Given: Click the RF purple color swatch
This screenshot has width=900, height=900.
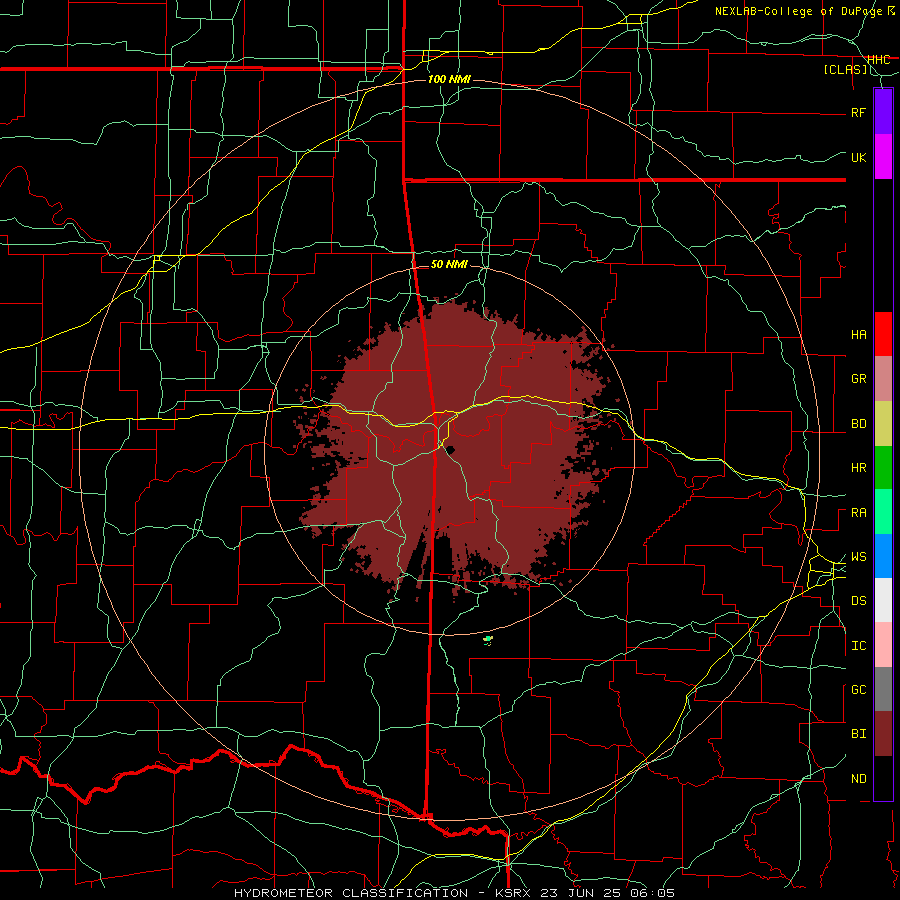Looking at the screenshot, I should pyautogui.click(x=883, y=112).
